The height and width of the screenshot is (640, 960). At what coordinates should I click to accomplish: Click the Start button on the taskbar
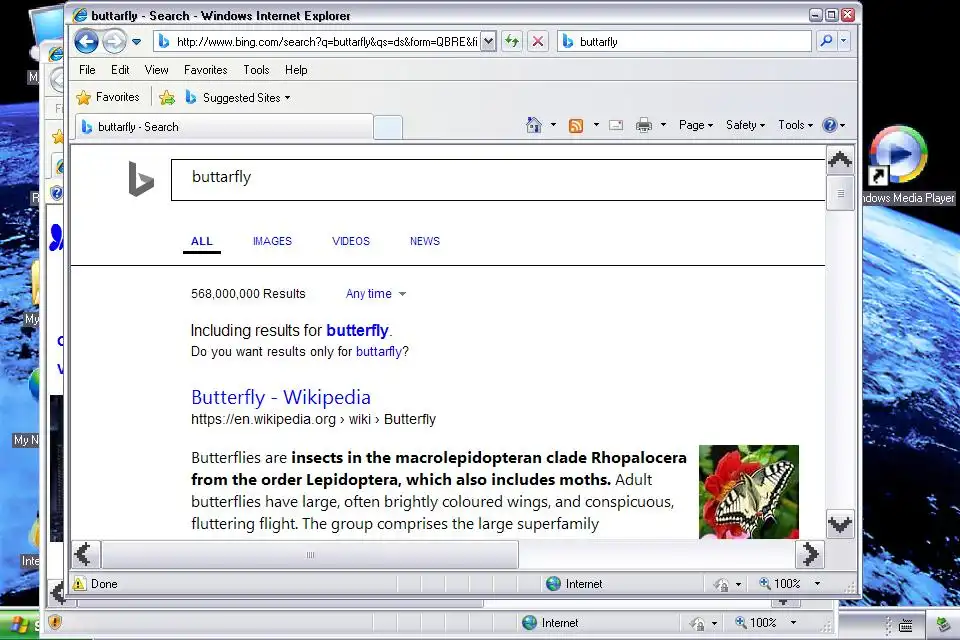(x=20, y=625)
